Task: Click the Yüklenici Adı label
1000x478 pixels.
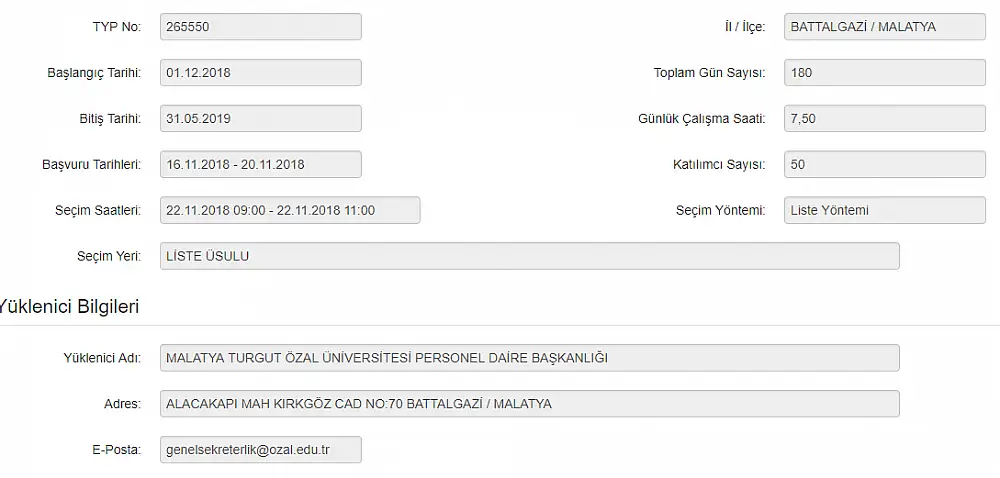Action: pos(102,358)
